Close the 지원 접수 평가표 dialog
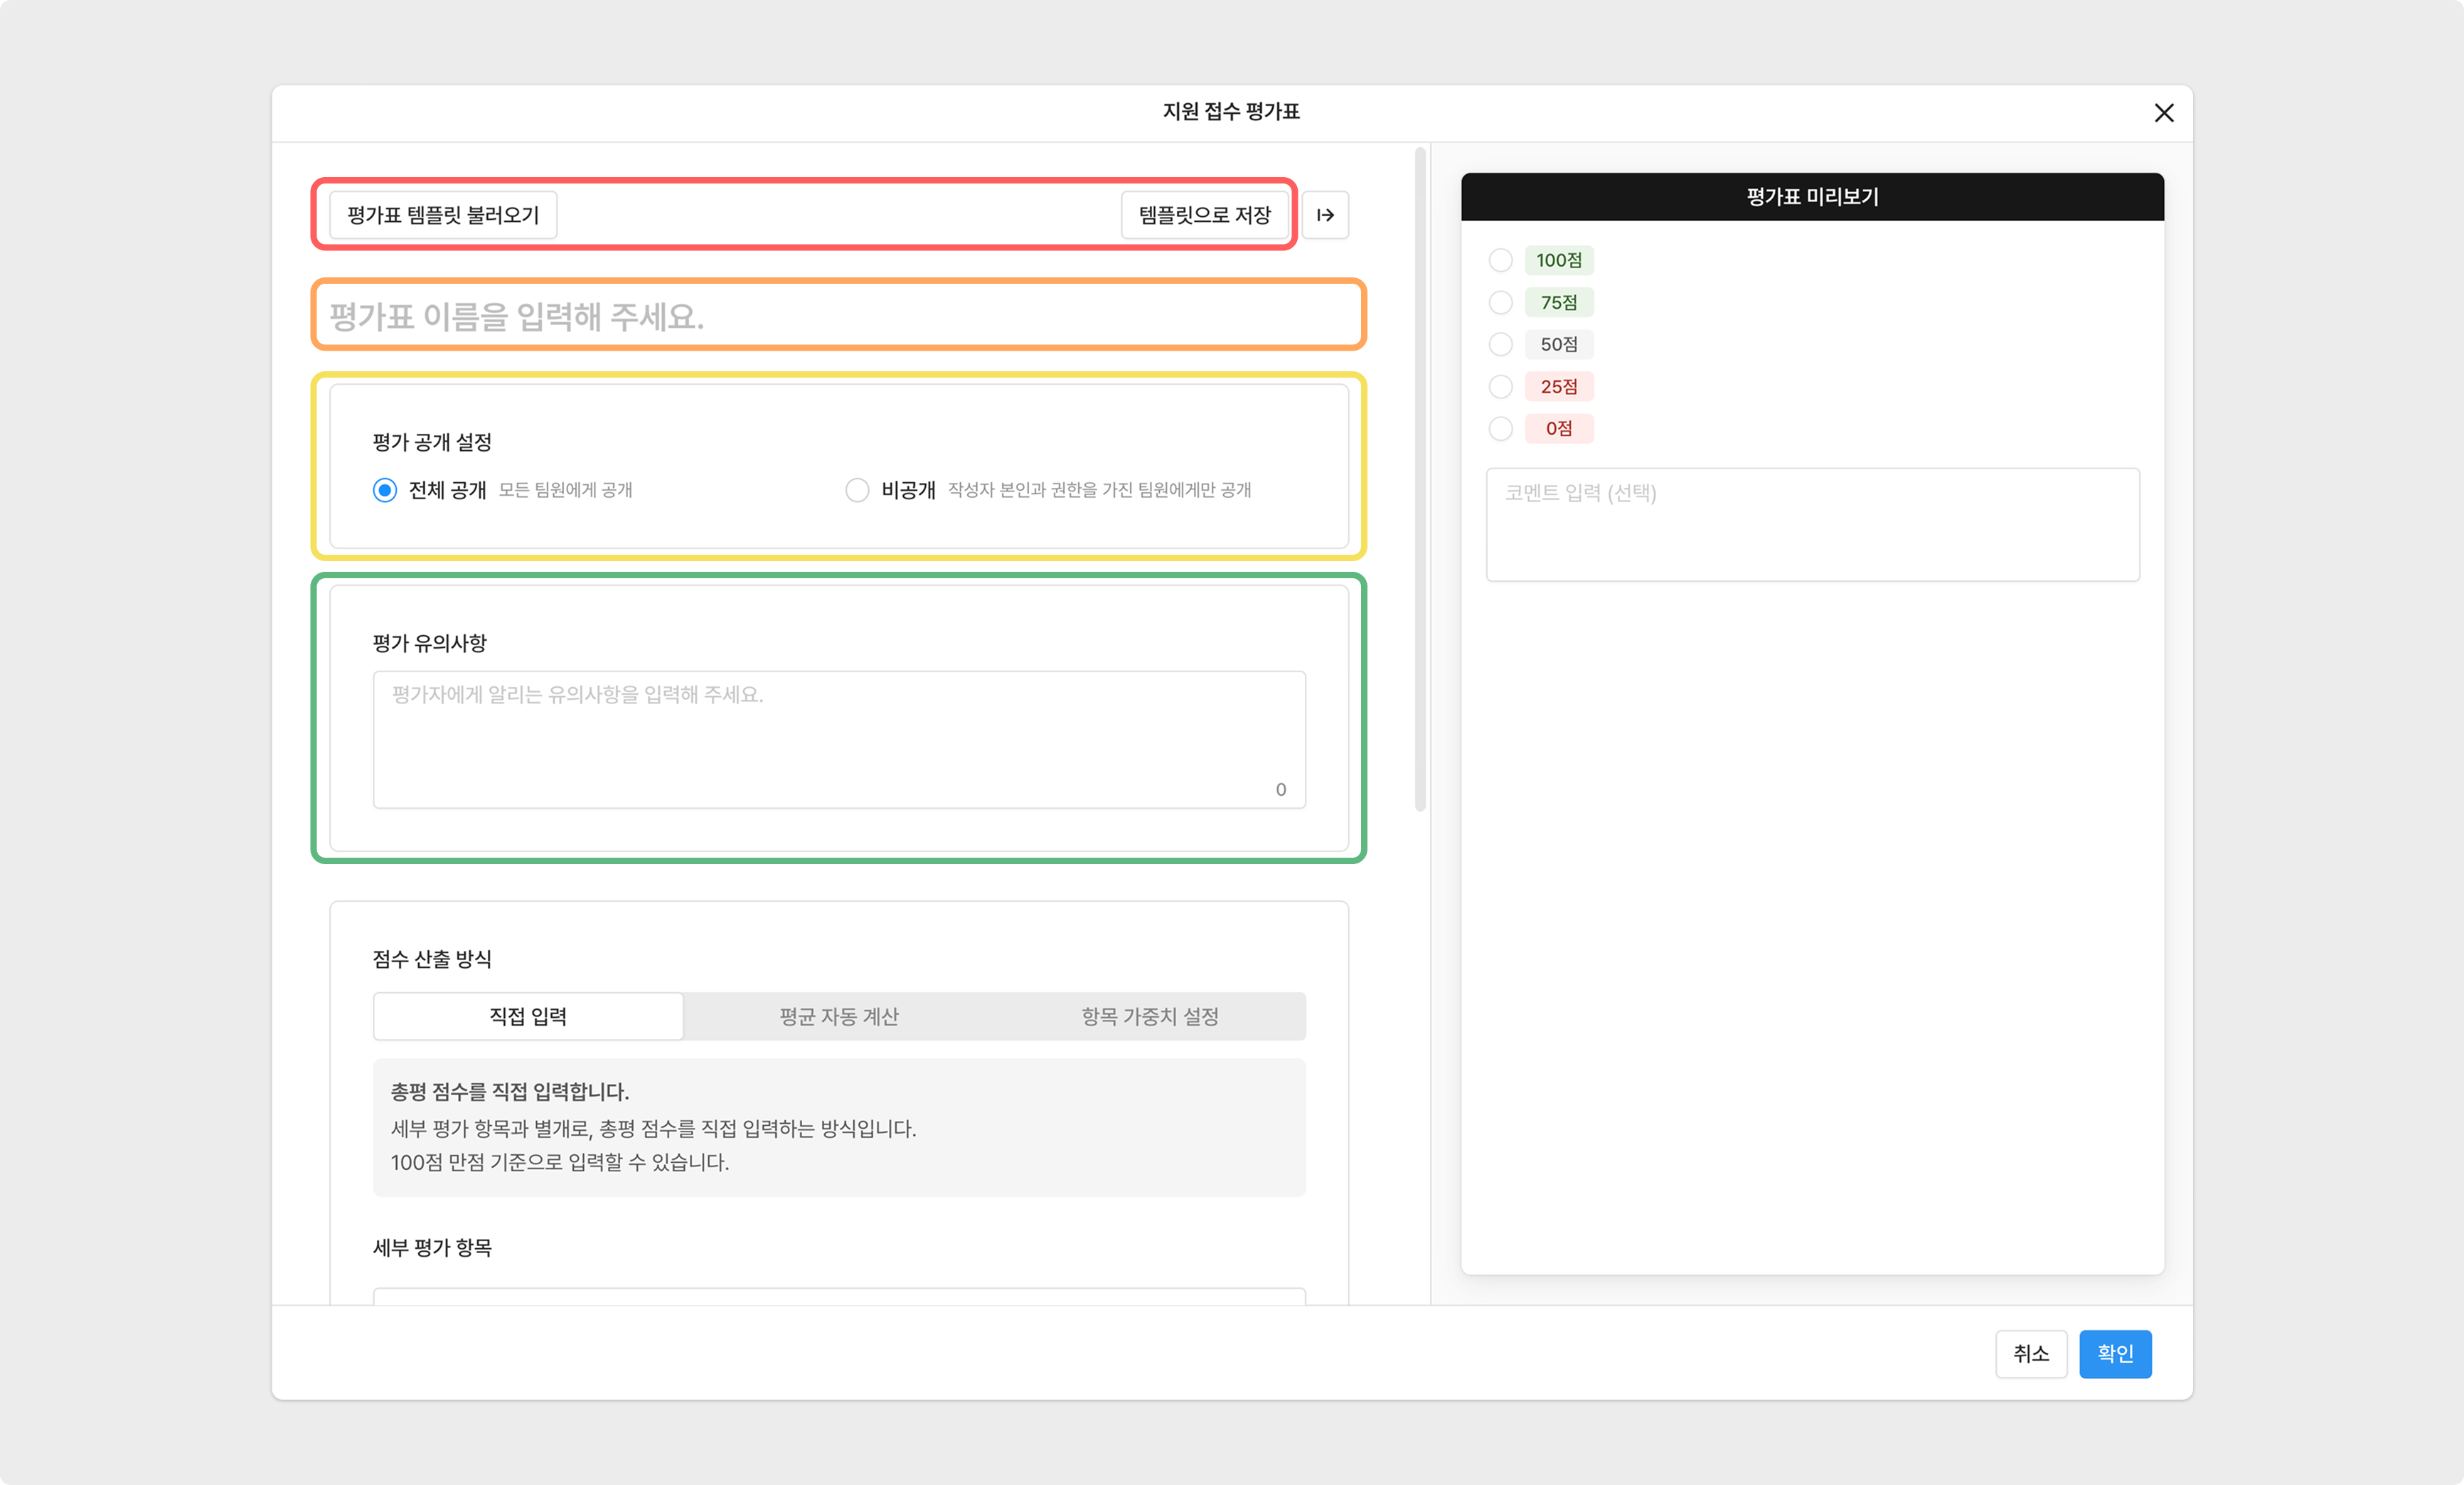This screenshot has height=1485, width=2464. 2163,113
